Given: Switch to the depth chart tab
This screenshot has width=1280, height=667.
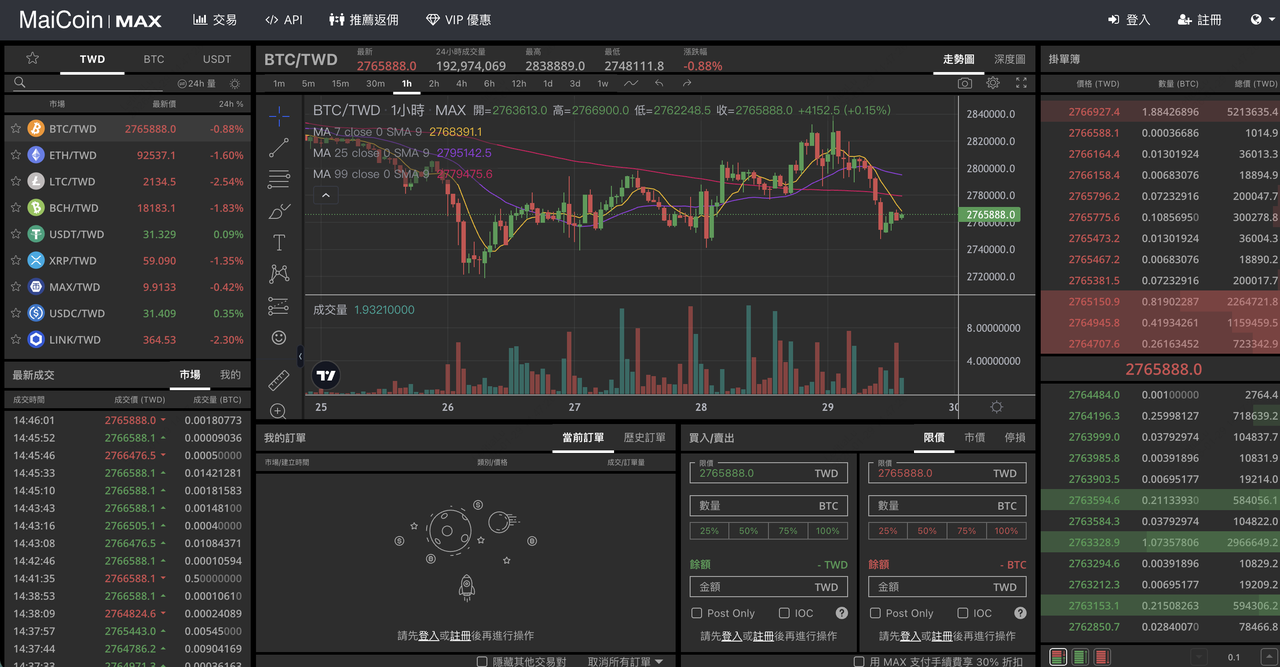Looking at the screenshot, I should 1010,59.
